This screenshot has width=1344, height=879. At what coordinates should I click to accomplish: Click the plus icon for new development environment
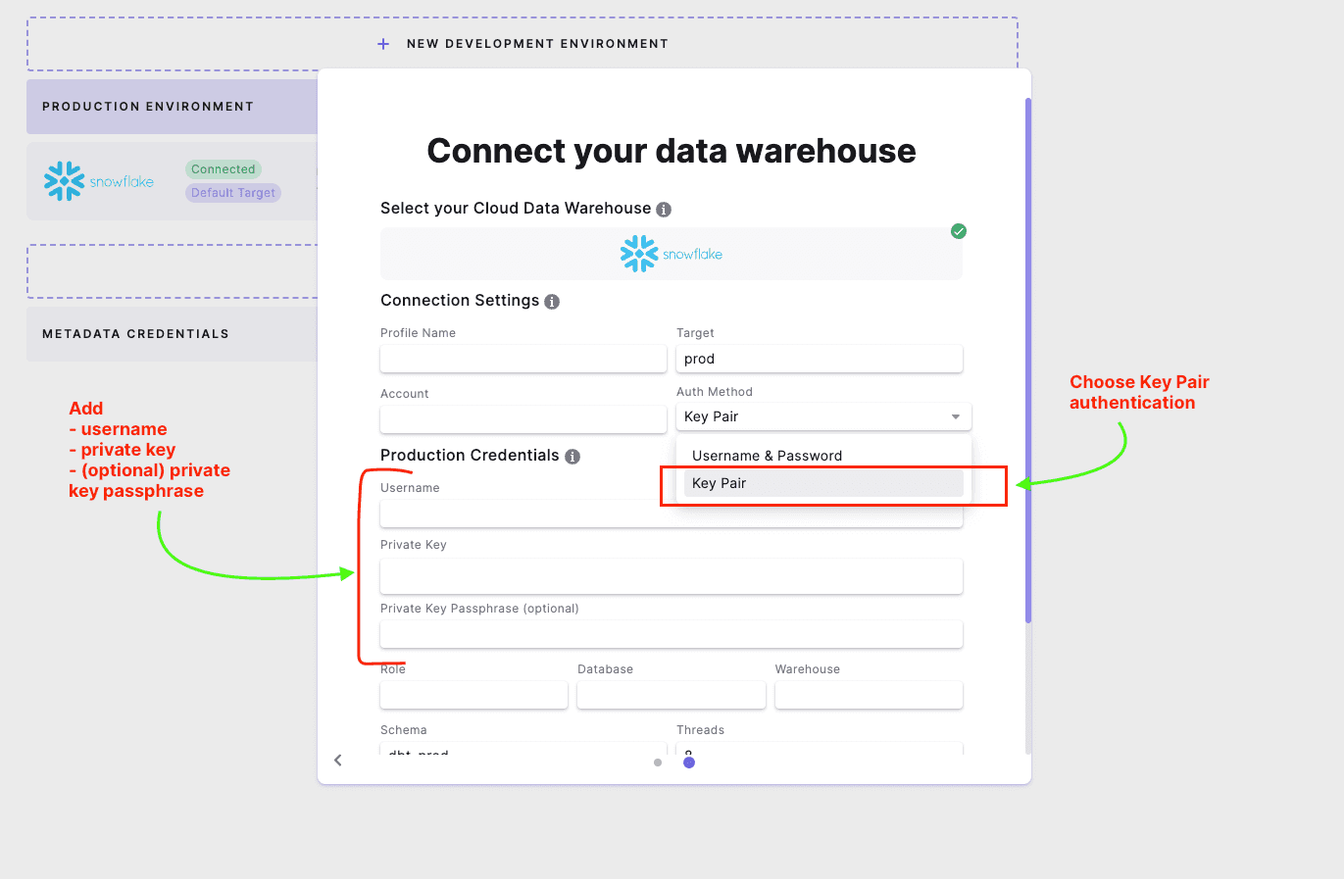click(383, 44)
